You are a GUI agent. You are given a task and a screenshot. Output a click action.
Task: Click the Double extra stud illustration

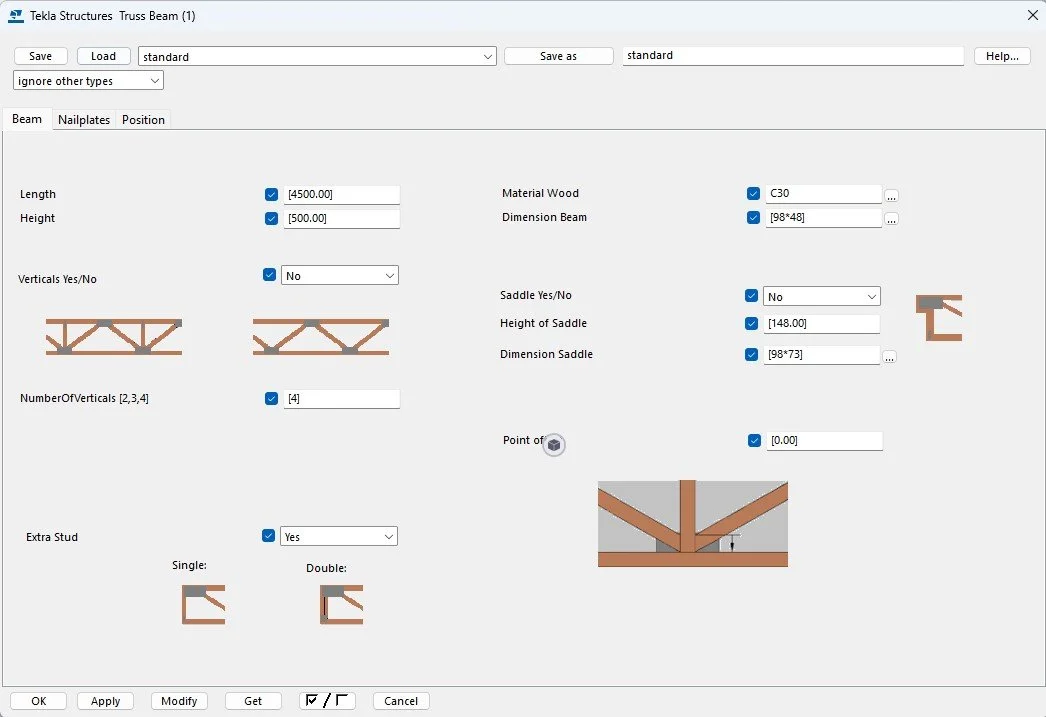click(342, 604)
